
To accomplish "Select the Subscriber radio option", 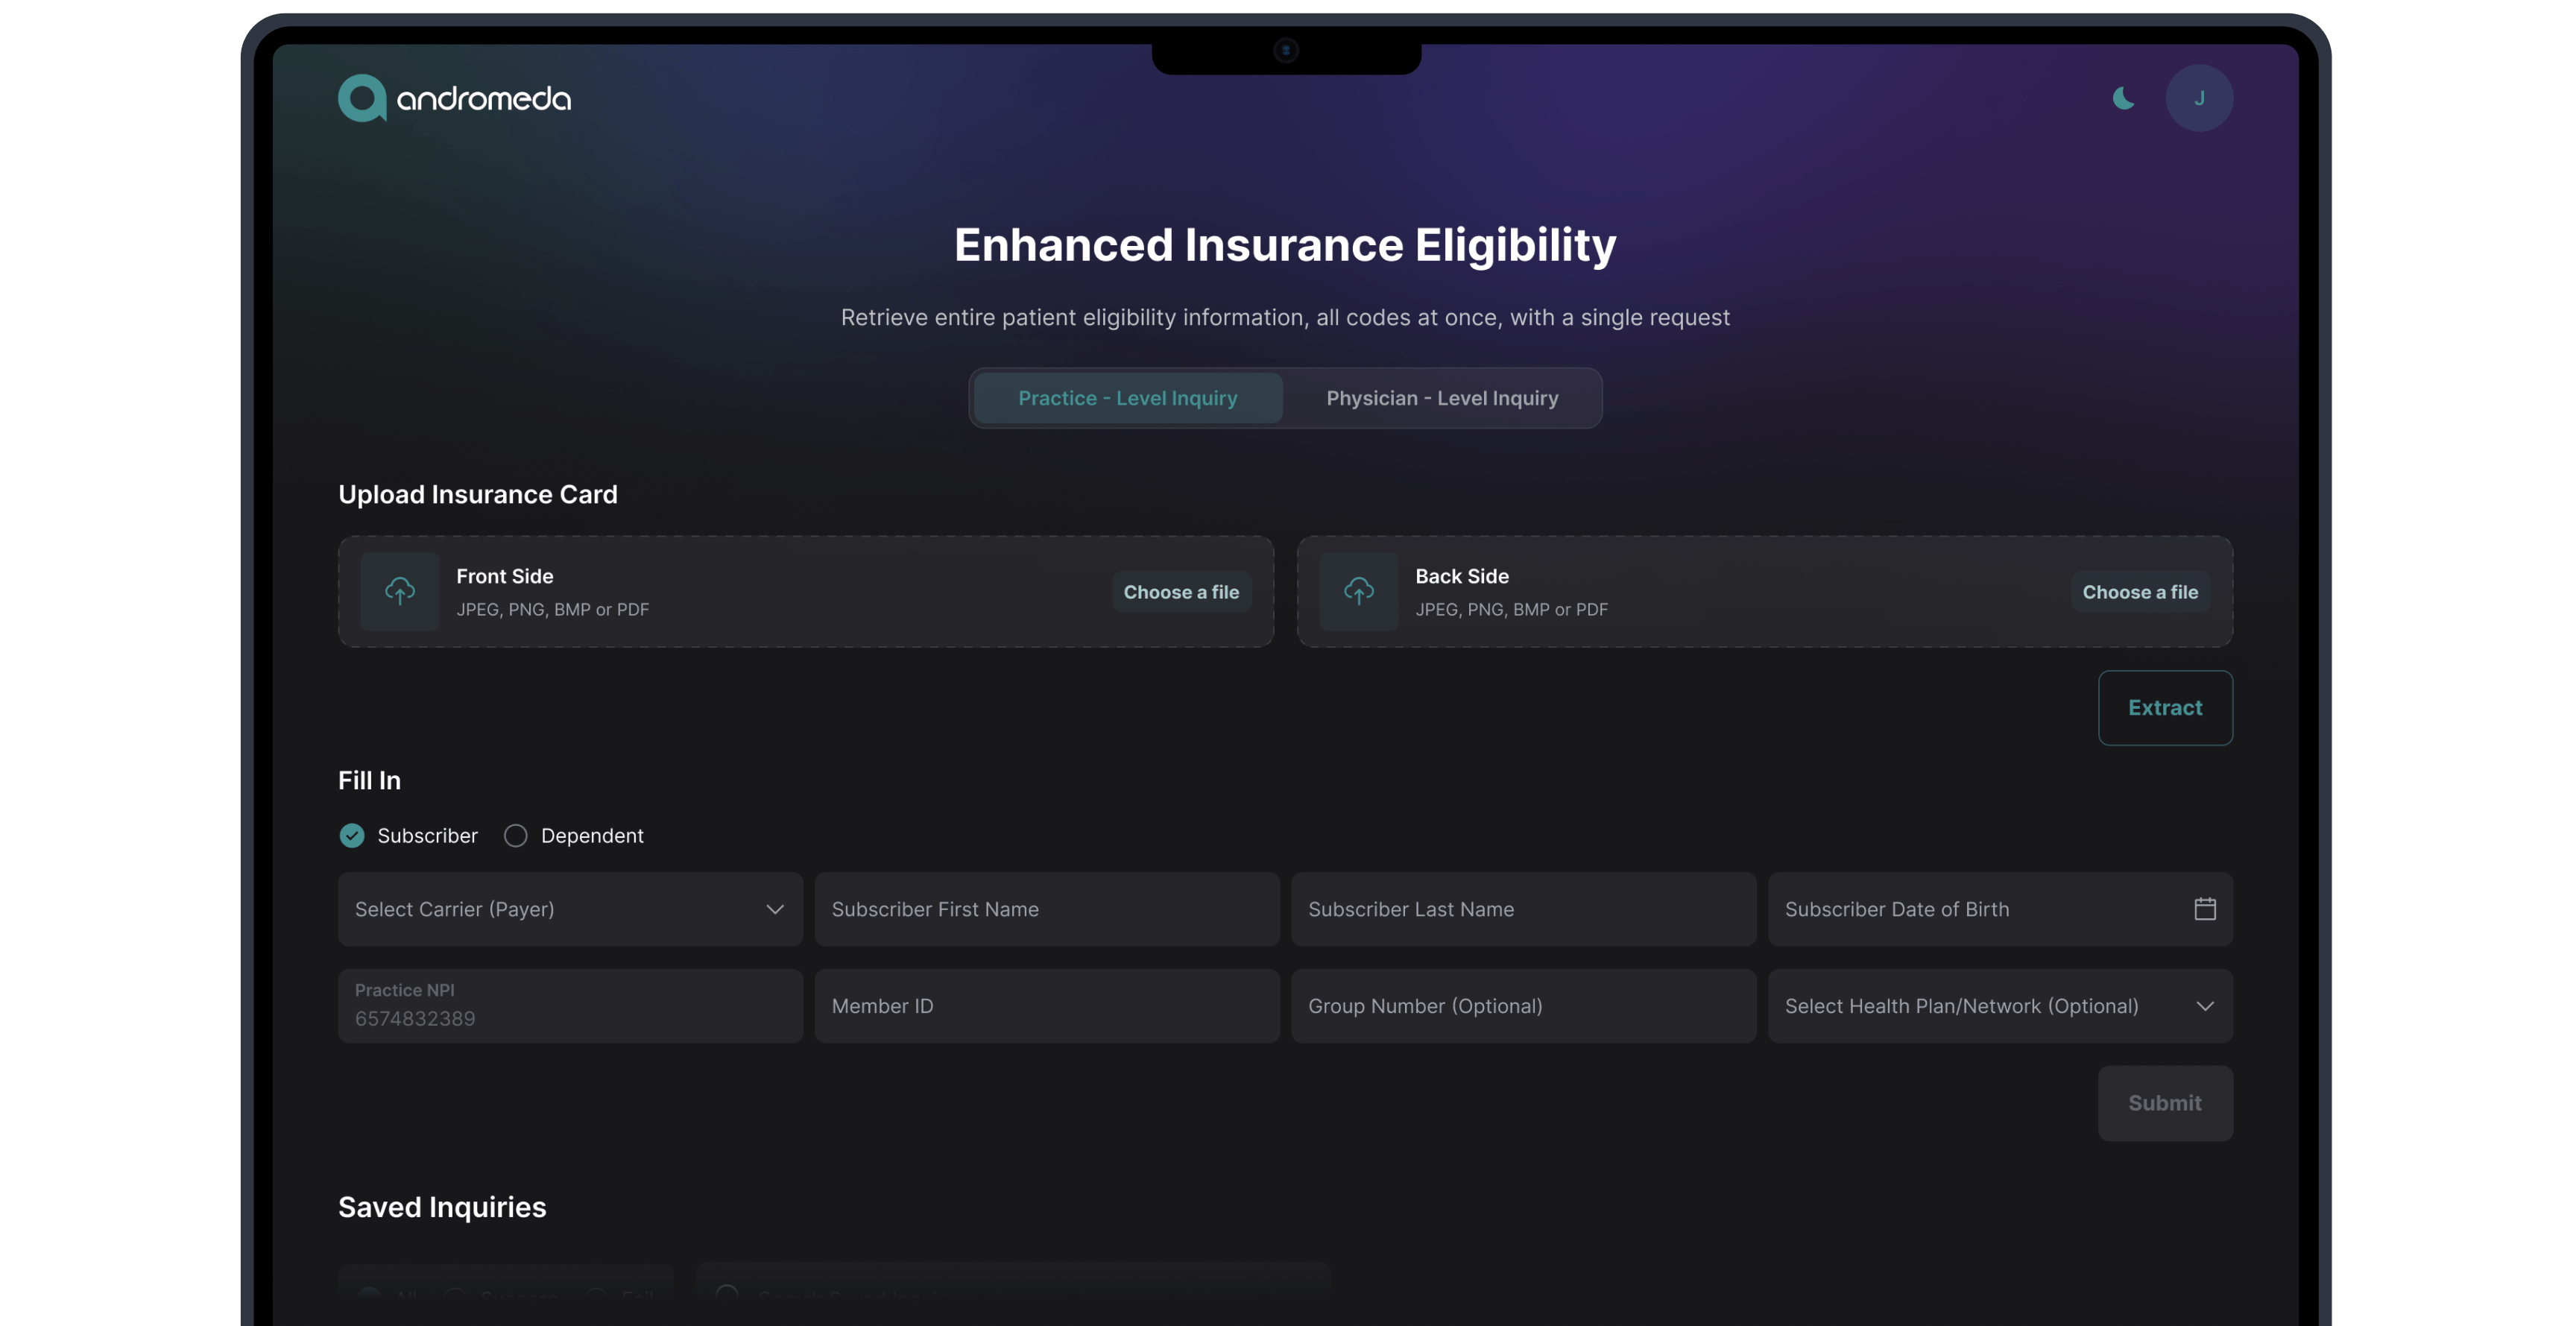I will click(x=352, y=835).
